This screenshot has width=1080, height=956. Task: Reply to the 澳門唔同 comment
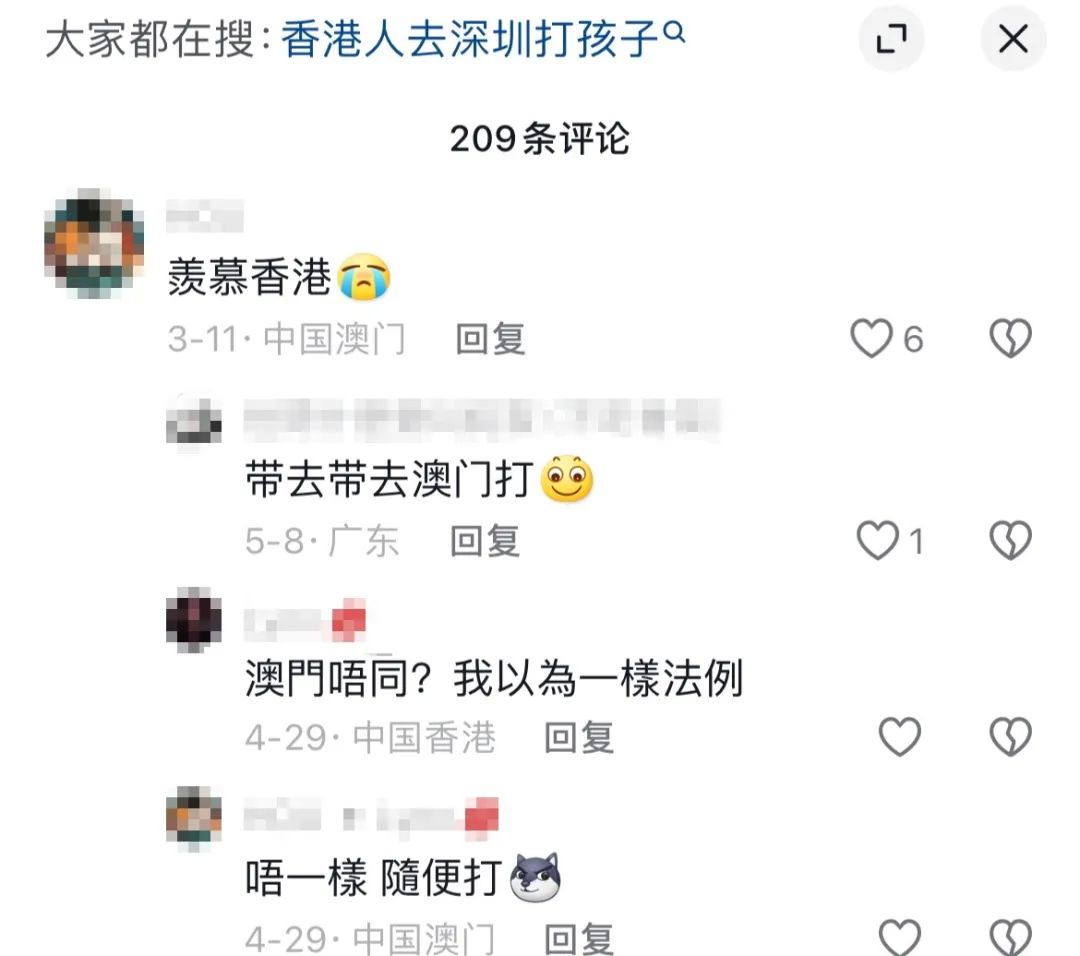pos(579,738)
